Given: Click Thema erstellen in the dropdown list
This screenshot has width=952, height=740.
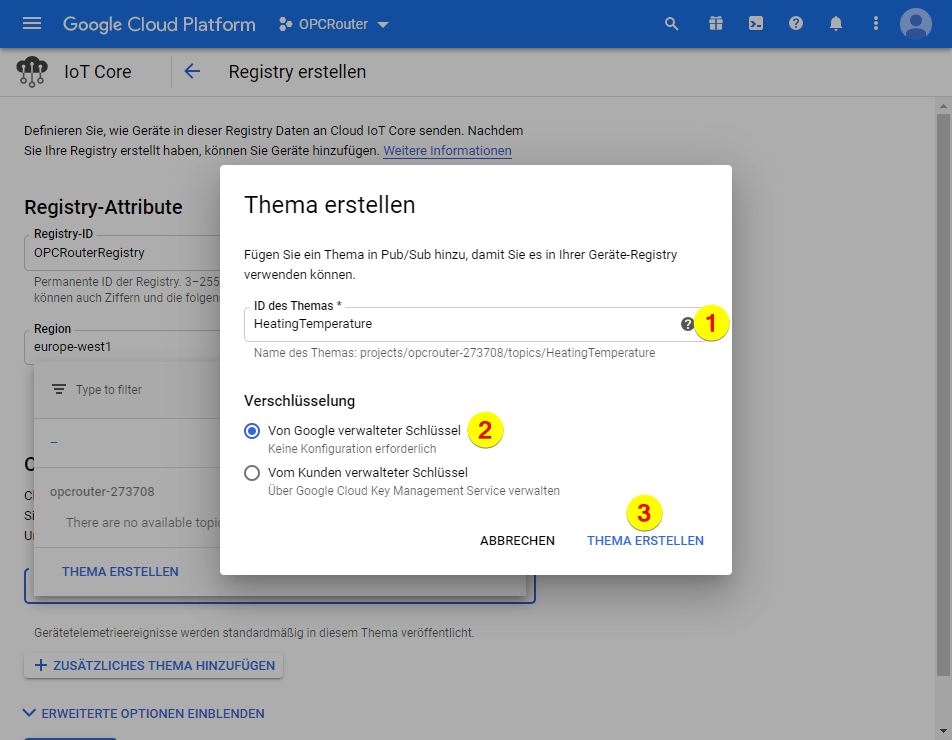Looking at the screenshot, I should (x=120, y=572).
